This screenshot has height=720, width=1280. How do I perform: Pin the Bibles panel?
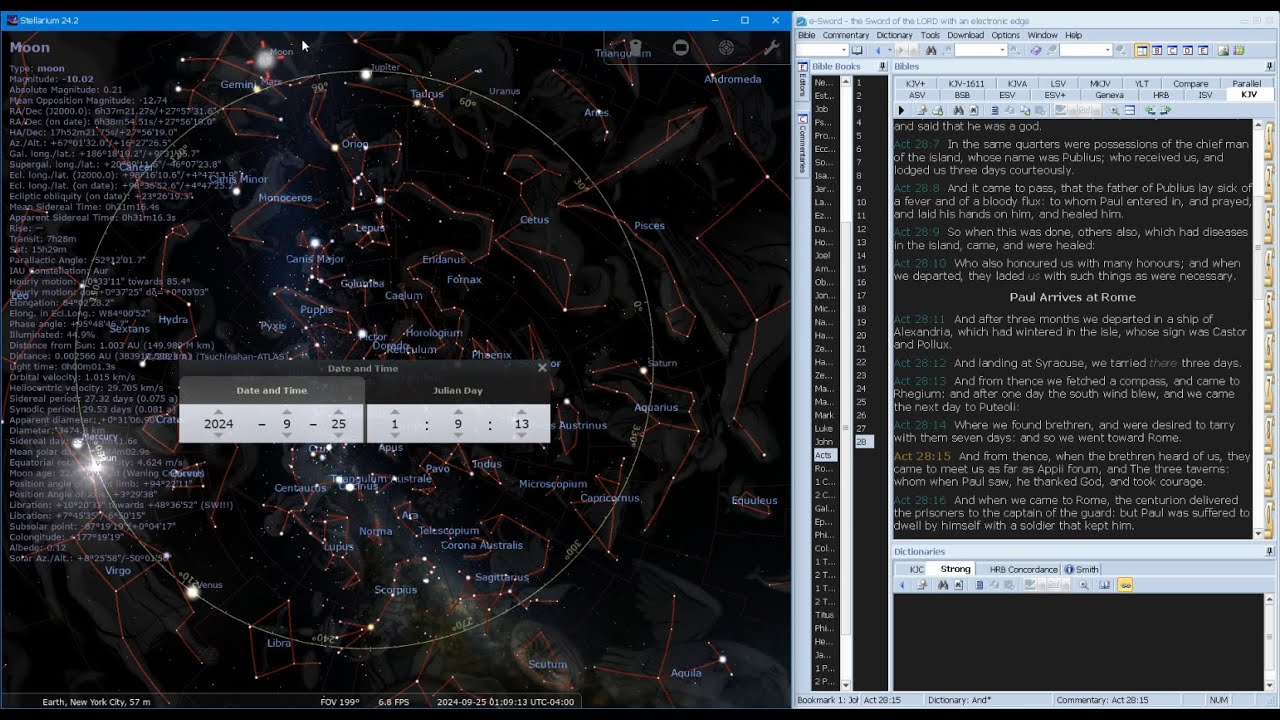1270,67
